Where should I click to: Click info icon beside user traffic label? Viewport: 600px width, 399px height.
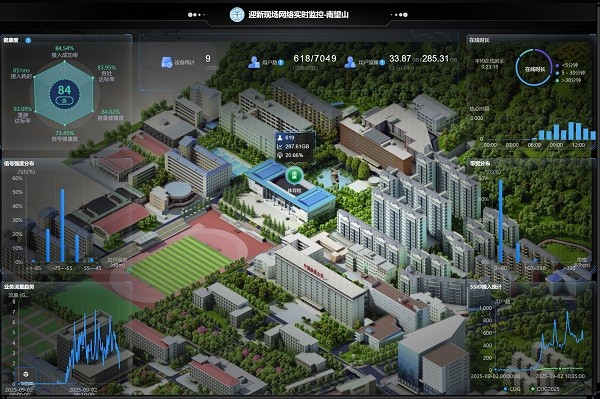[382, 62]
